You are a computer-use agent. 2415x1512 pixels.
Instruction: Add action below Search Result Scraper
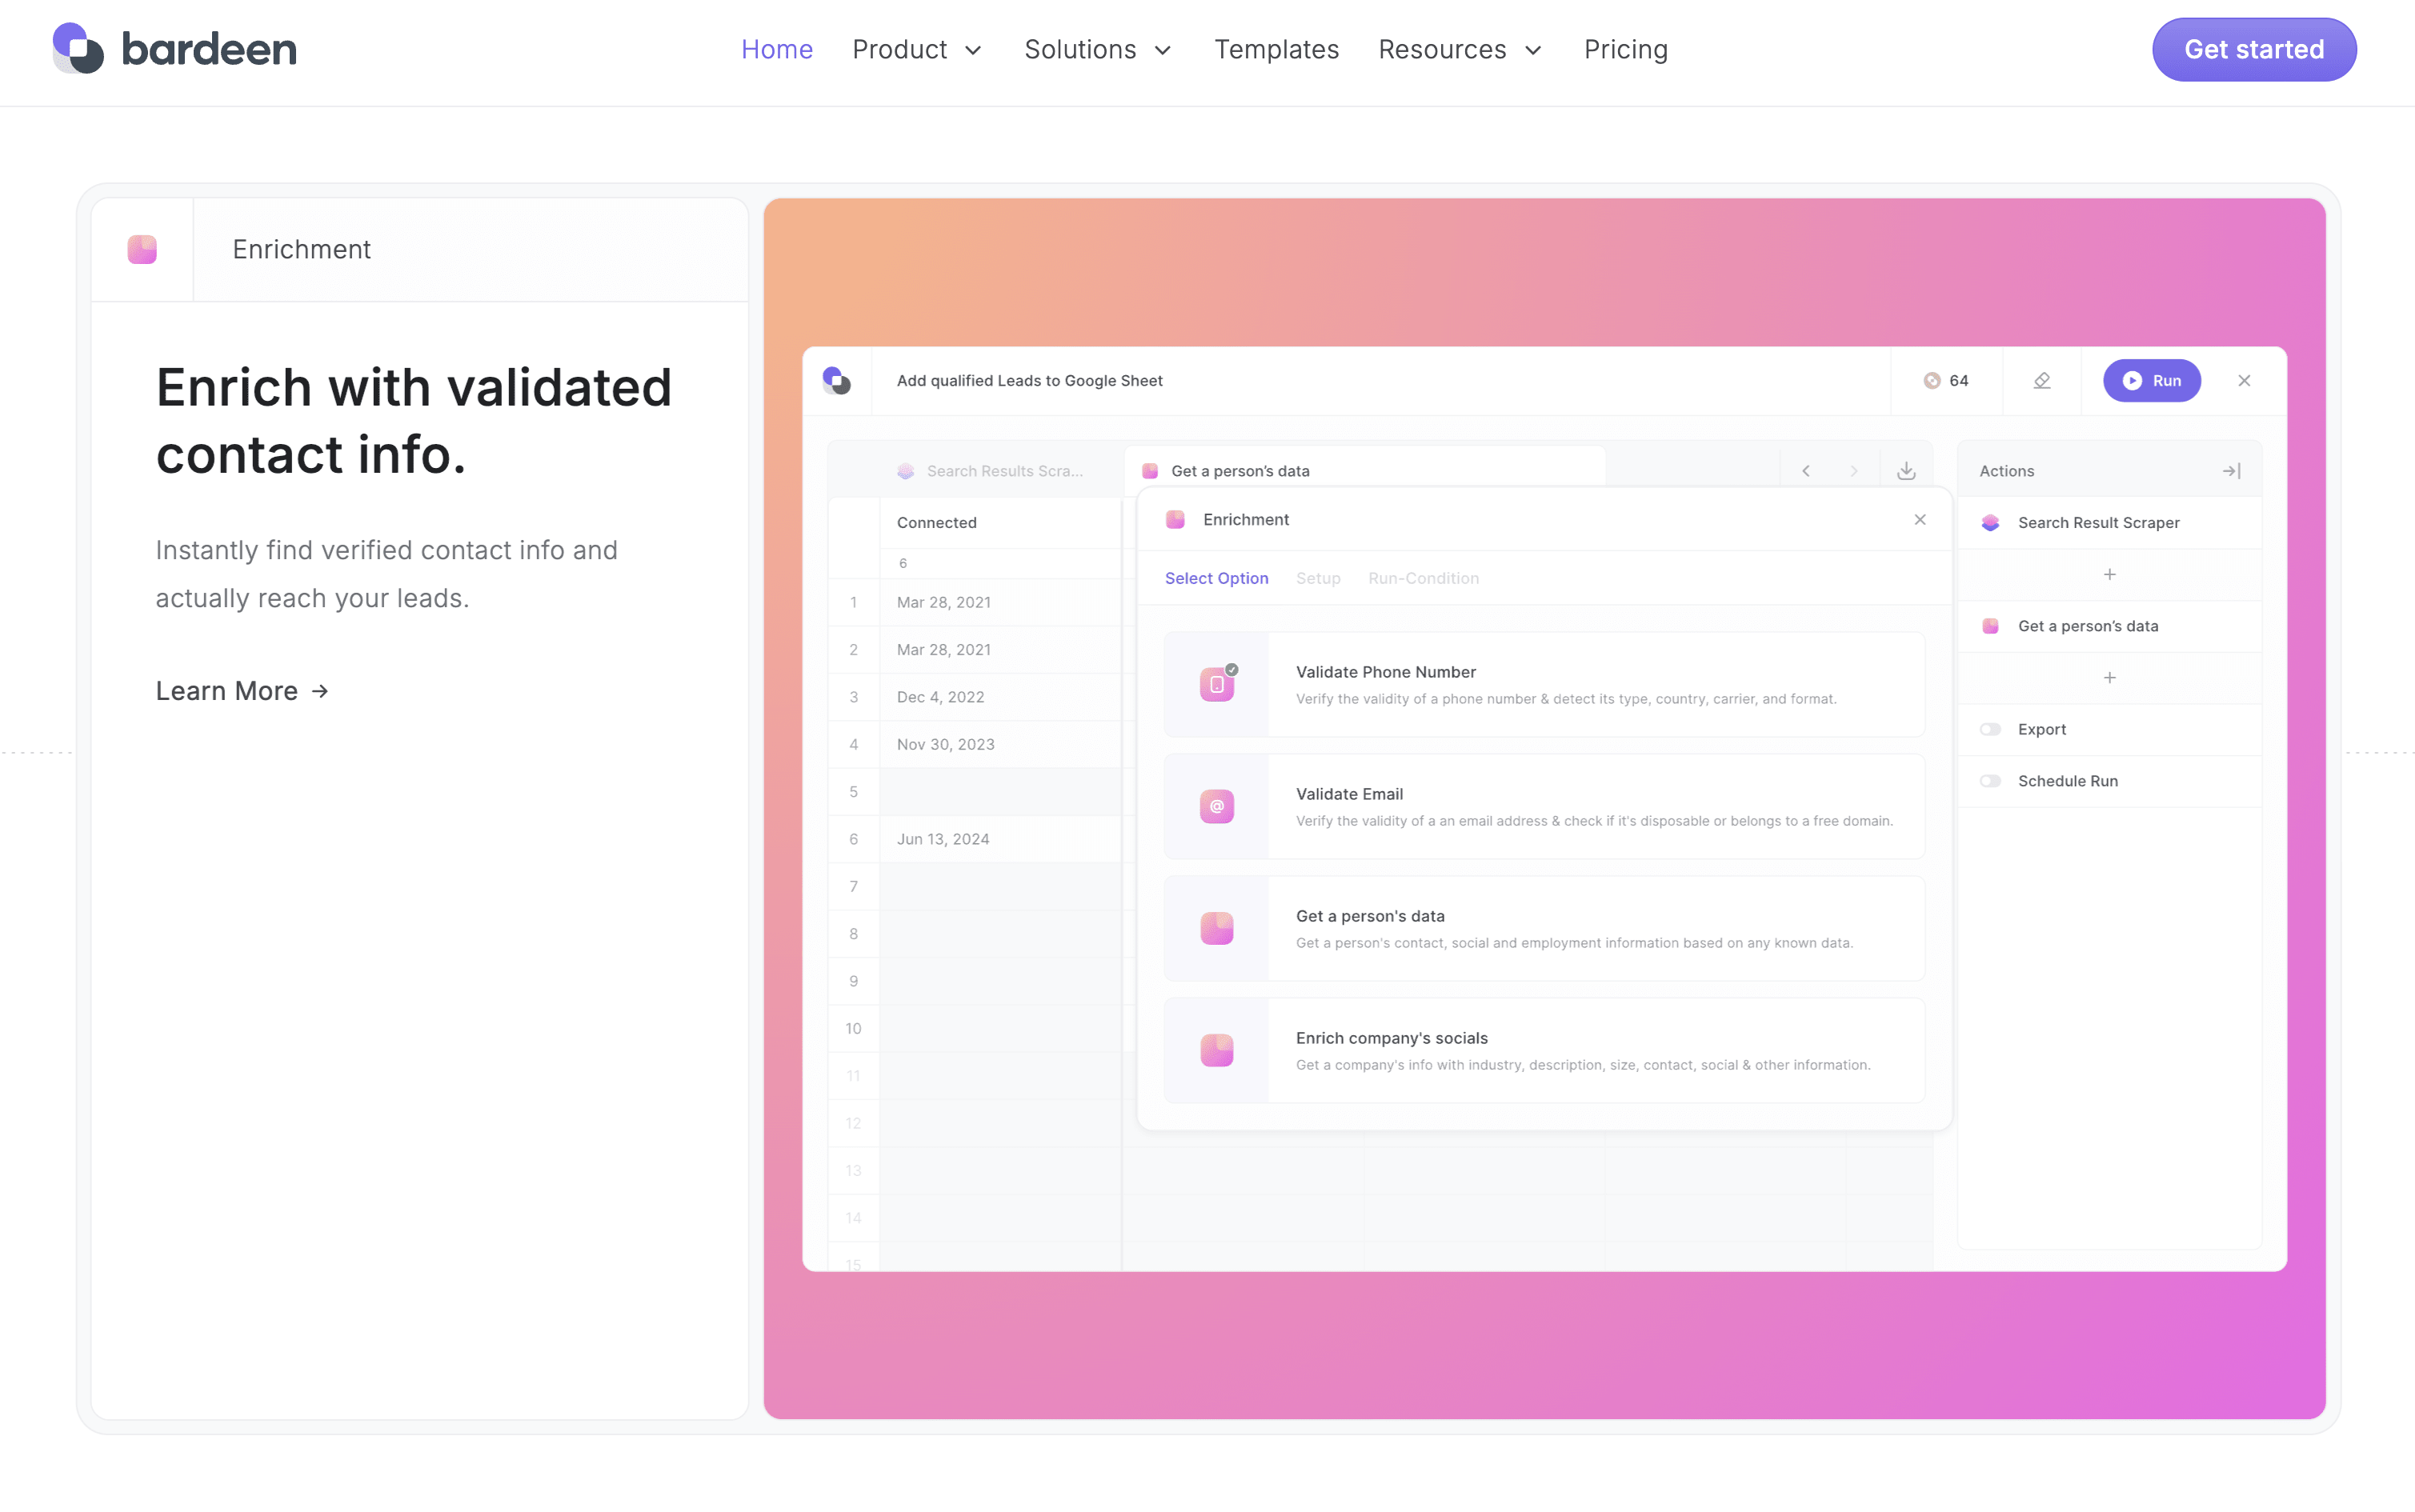(x=2110, y=574)
